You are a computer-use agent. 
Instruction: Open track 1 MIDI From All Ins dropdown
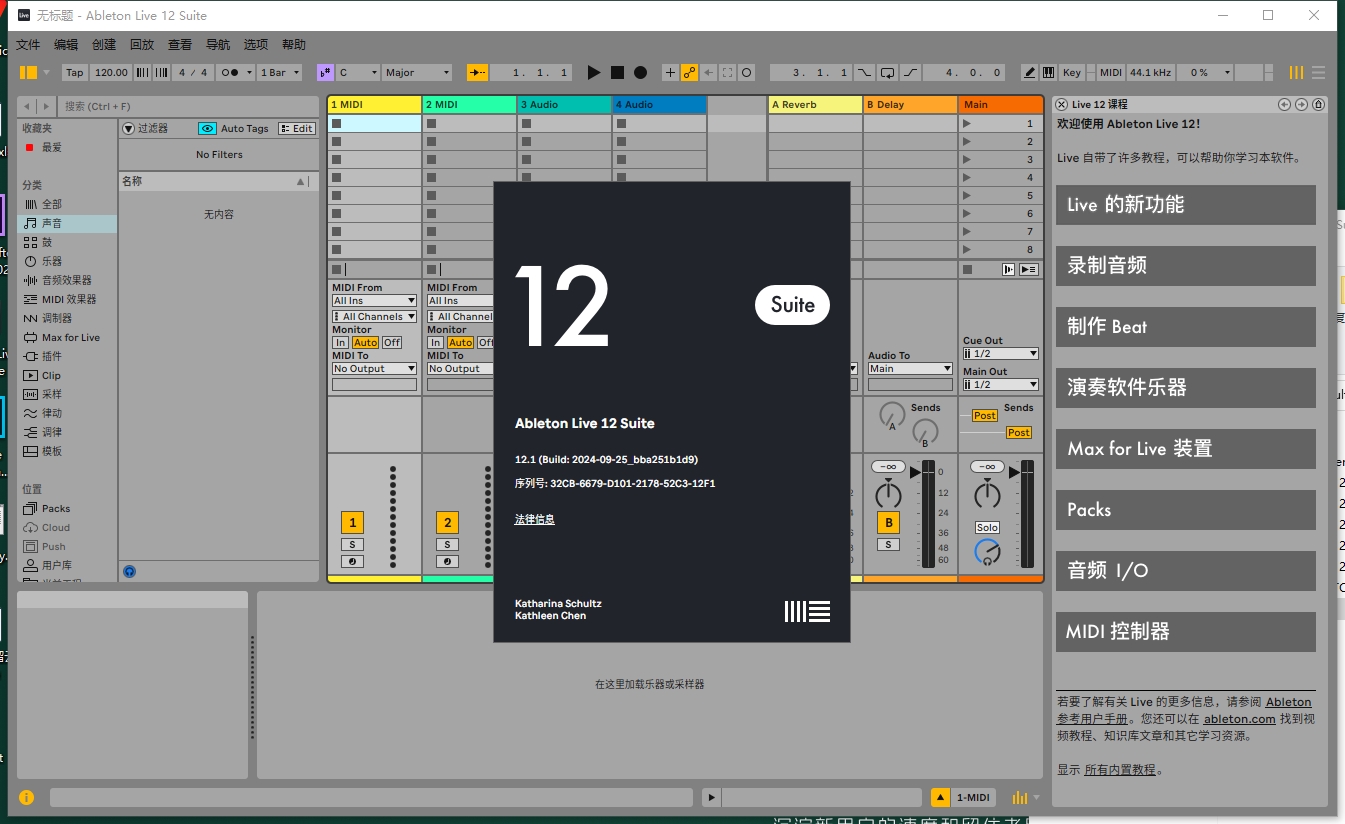click(374, 300)
